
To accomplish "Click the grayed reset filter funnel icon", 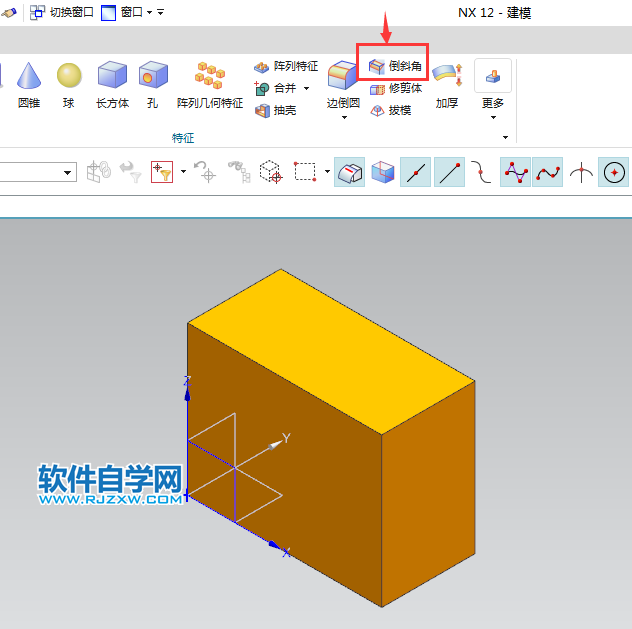I will (x=131, y=172).
